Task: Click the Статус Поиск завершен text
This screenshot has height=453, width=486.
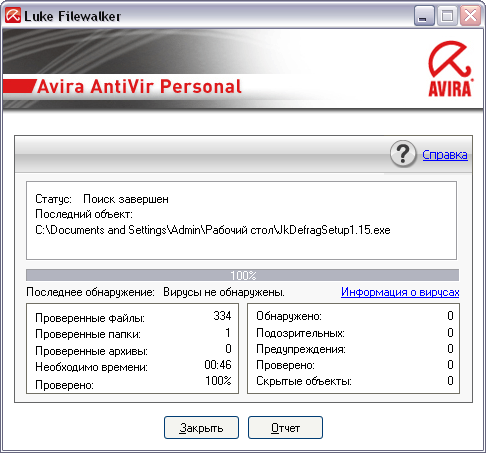Action: [x=102, y=199]
